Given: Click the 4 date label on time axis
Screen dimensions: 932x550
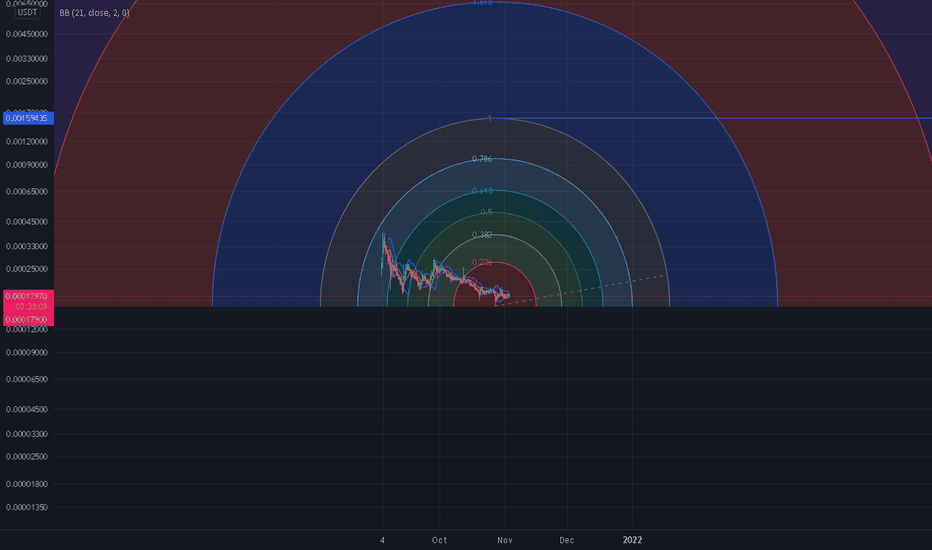Looking at the screenshot, I should [x=382, y=540].
